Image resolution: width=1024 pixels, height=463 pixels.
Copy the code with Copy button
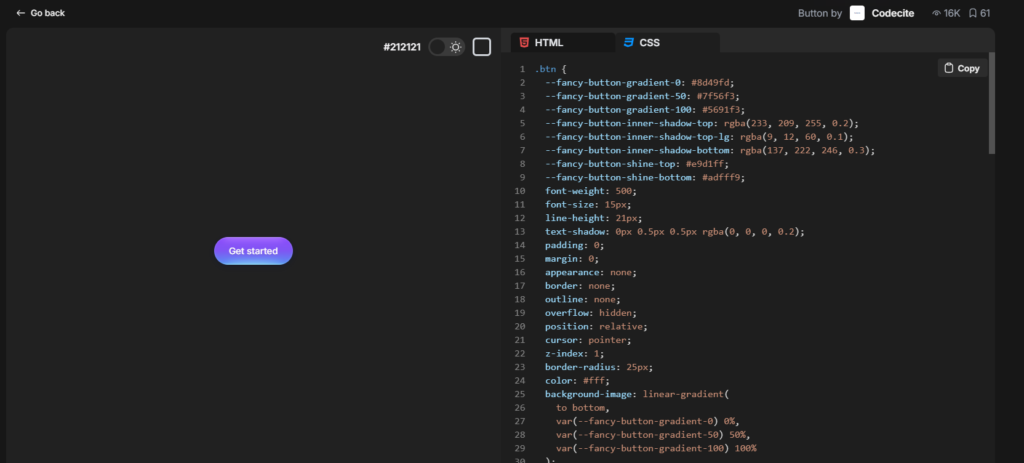click(x=962, y=68)
